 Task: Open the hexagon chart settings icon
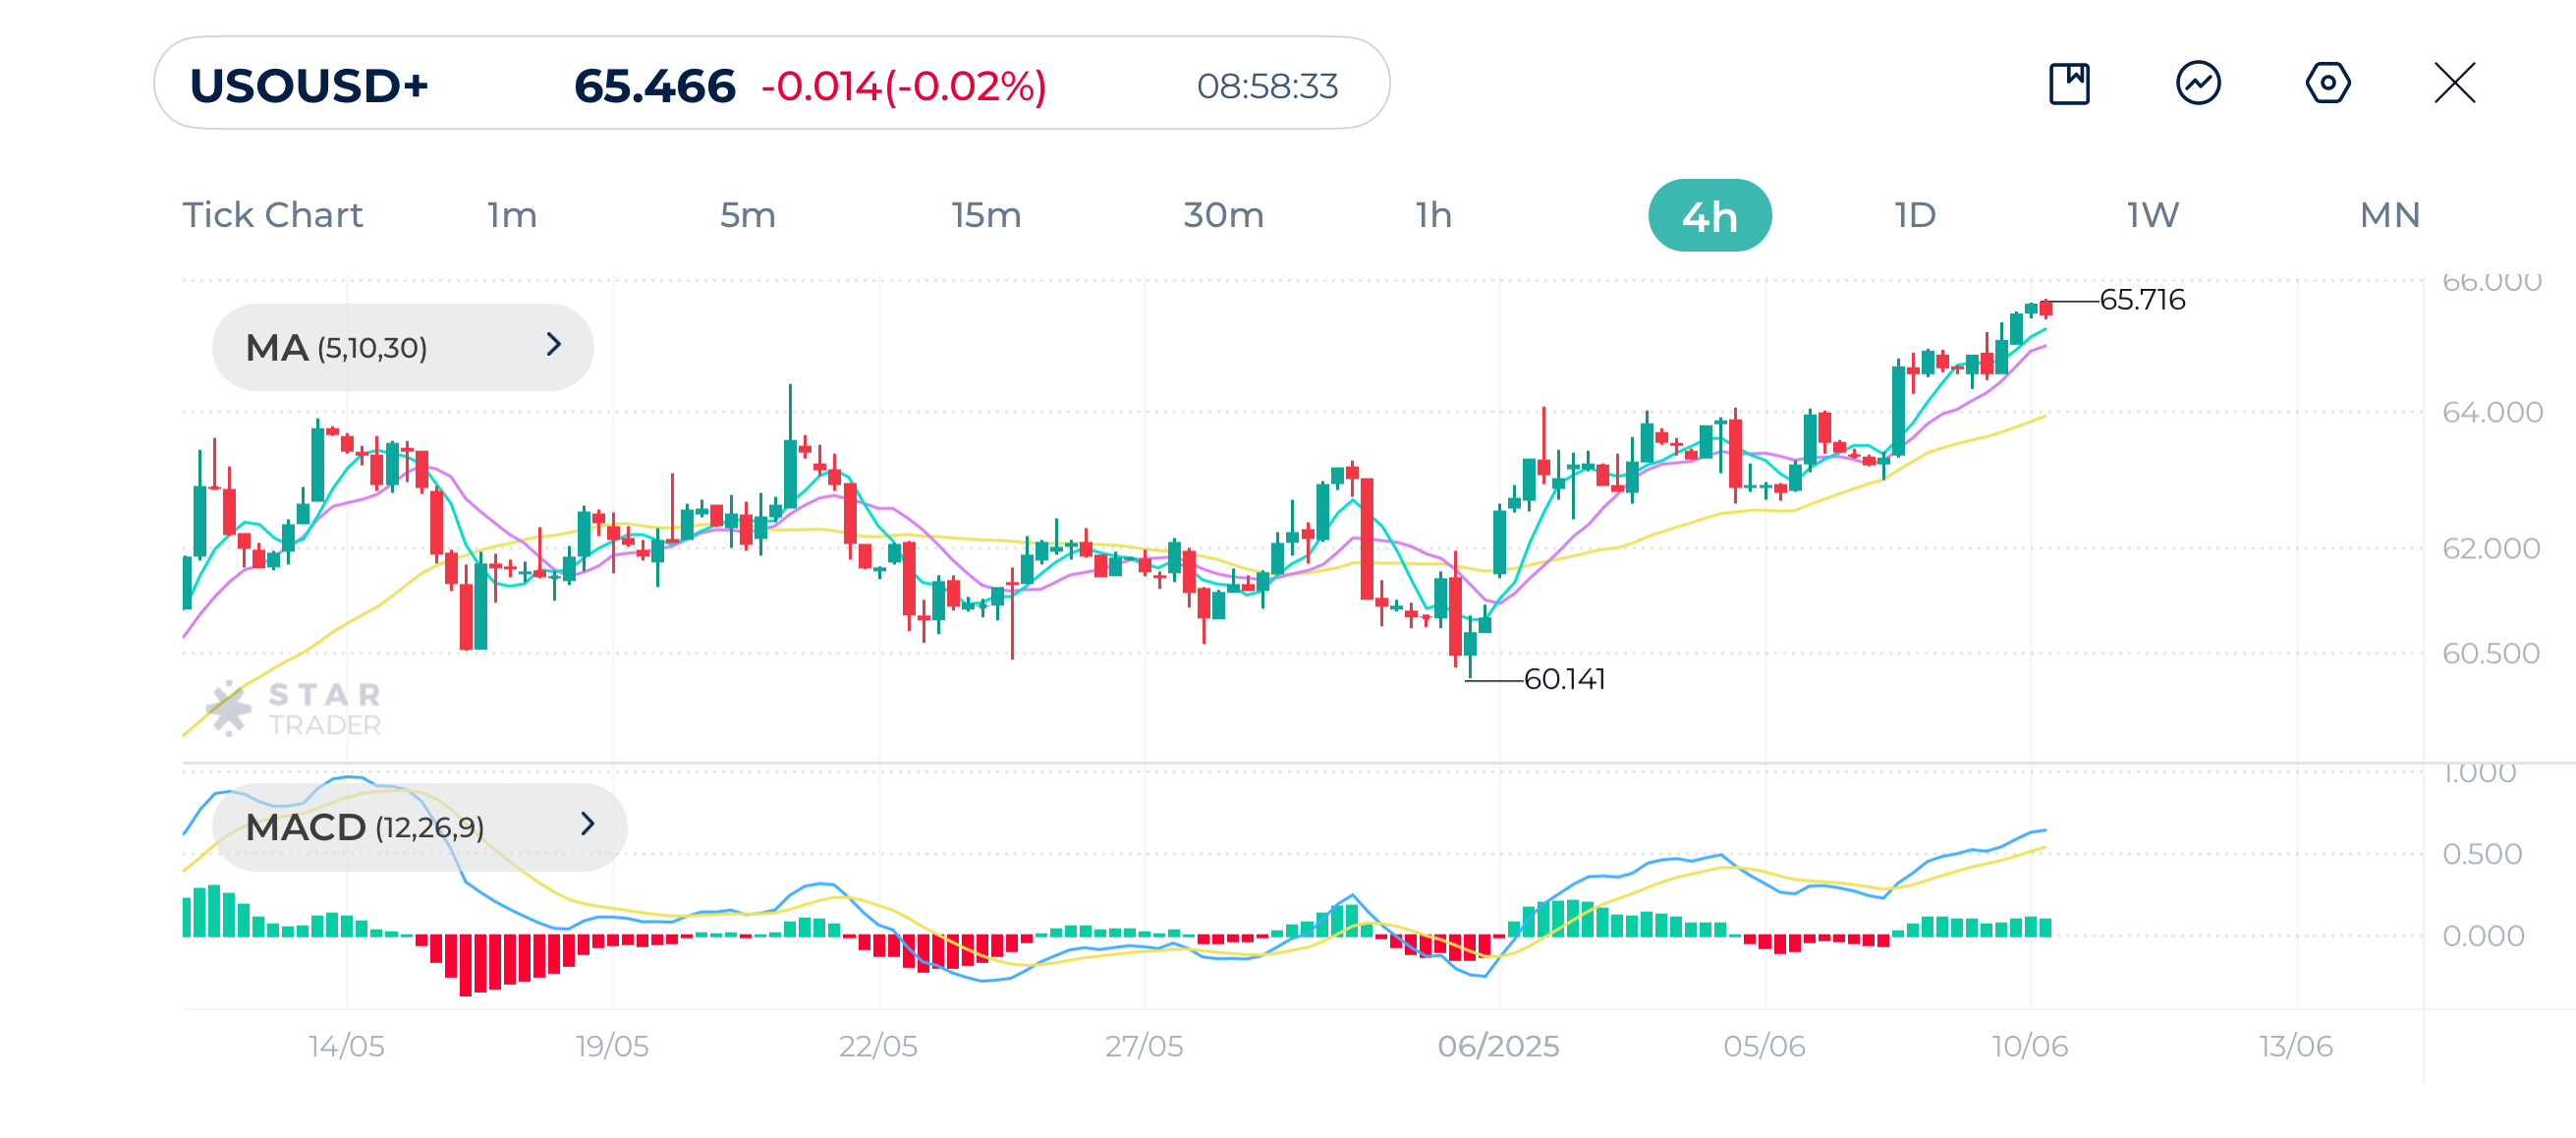point(2327,84)
